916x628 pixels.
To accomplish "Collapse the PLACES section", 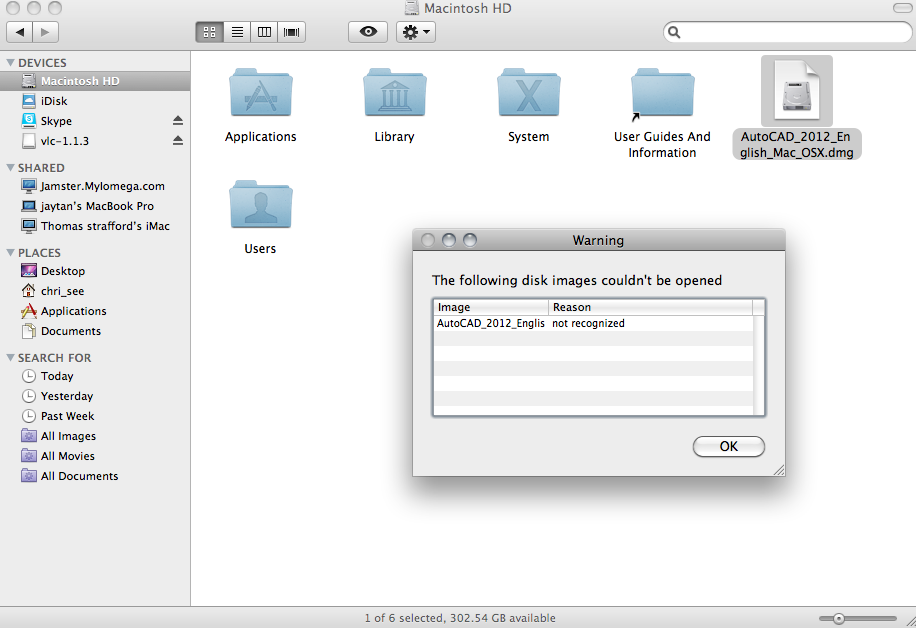I will point(10,252).
